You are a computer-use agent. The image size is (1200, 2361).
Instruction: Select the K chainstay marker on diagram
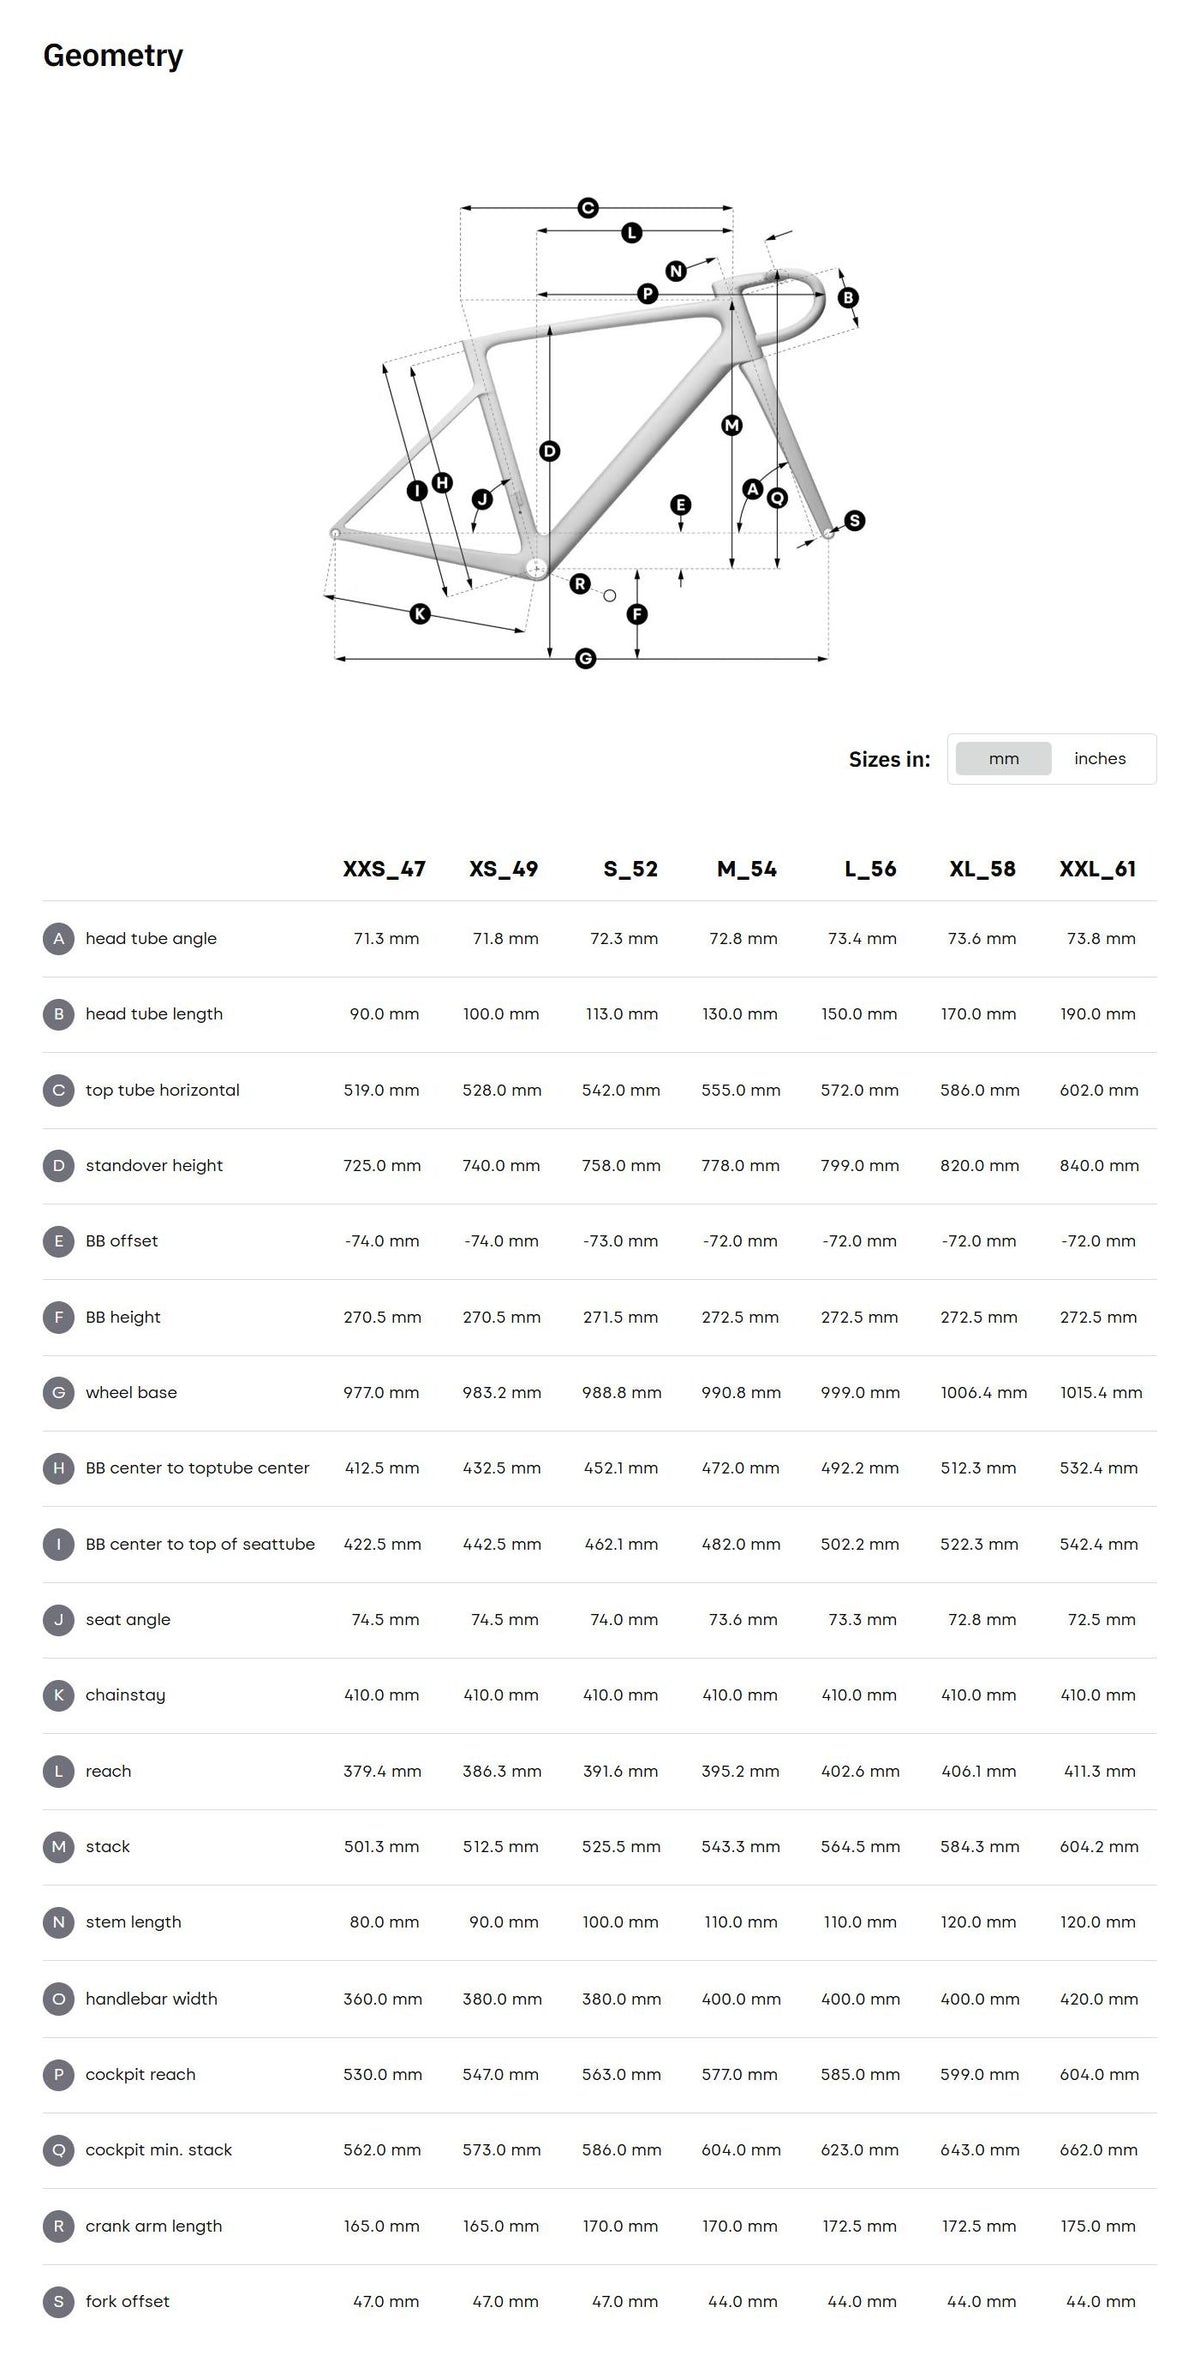coord(420,614)
